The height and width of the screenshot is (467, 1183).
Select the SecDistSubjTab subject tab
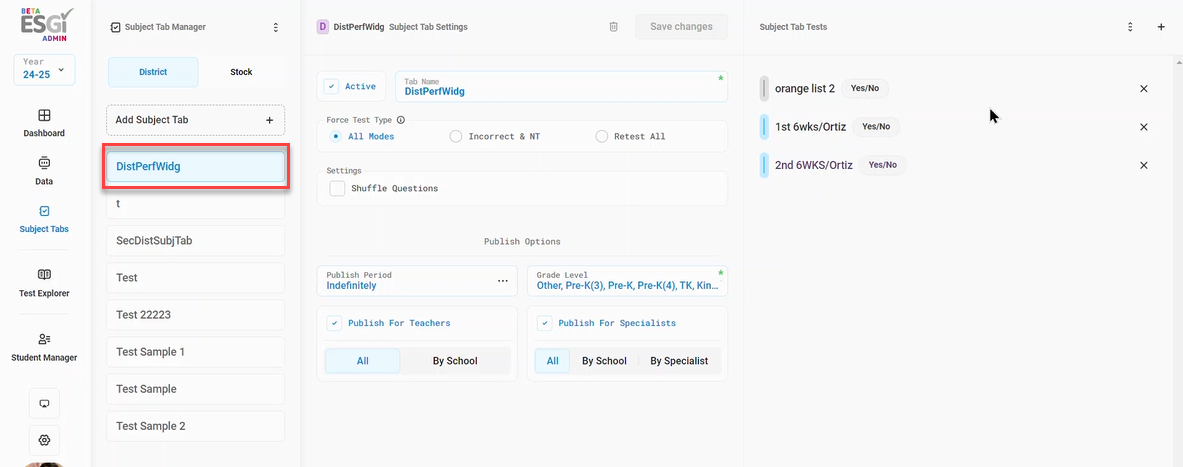pyautogui.click(x=195, y=241)
